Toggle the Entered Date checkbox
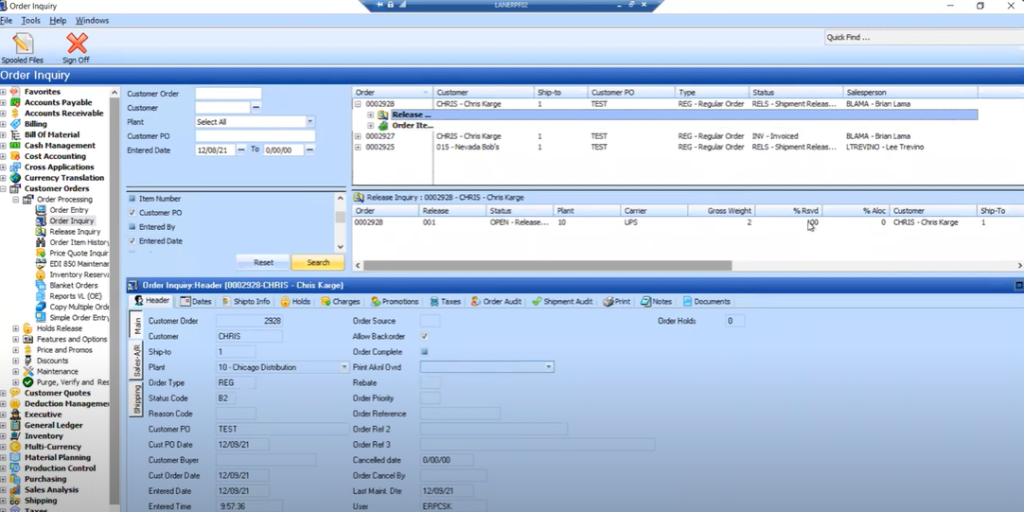Viewport: 1024px width, 512px height. point(132,241)
